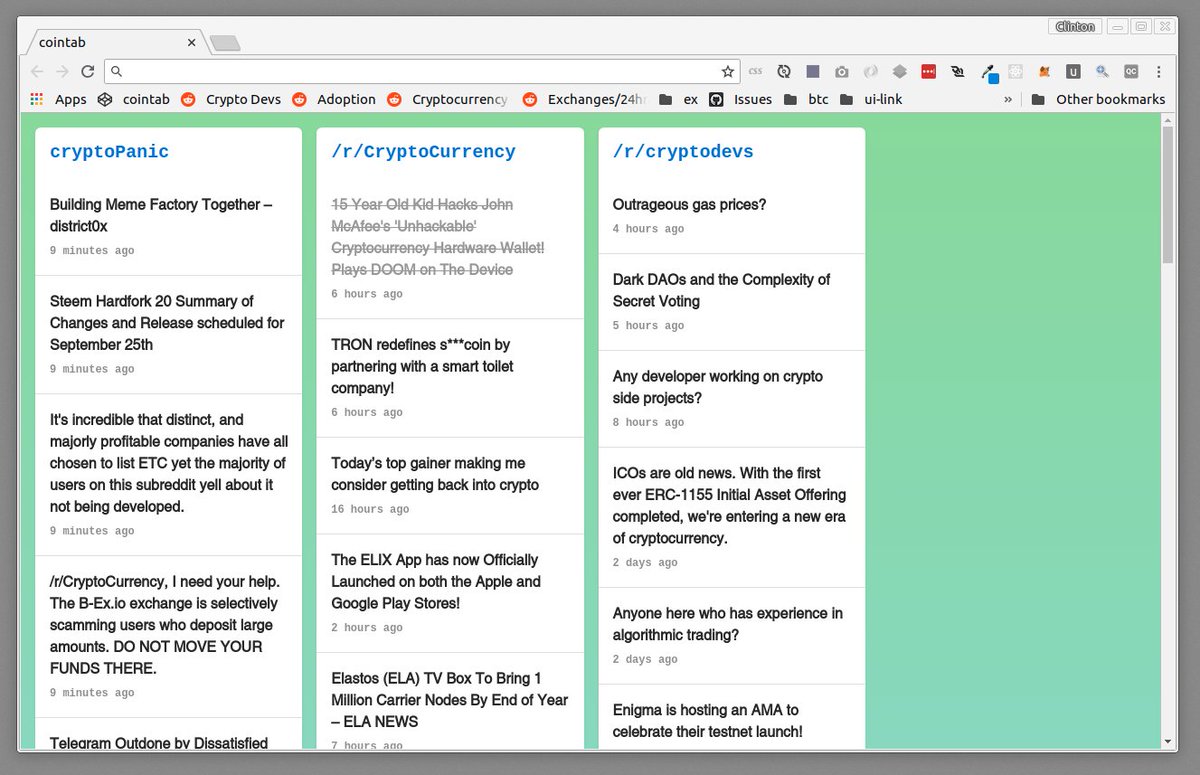Show hidden bookmarks via double chevron
1200x775 pixels.
pyautogui.click(x=1008, y=99)
